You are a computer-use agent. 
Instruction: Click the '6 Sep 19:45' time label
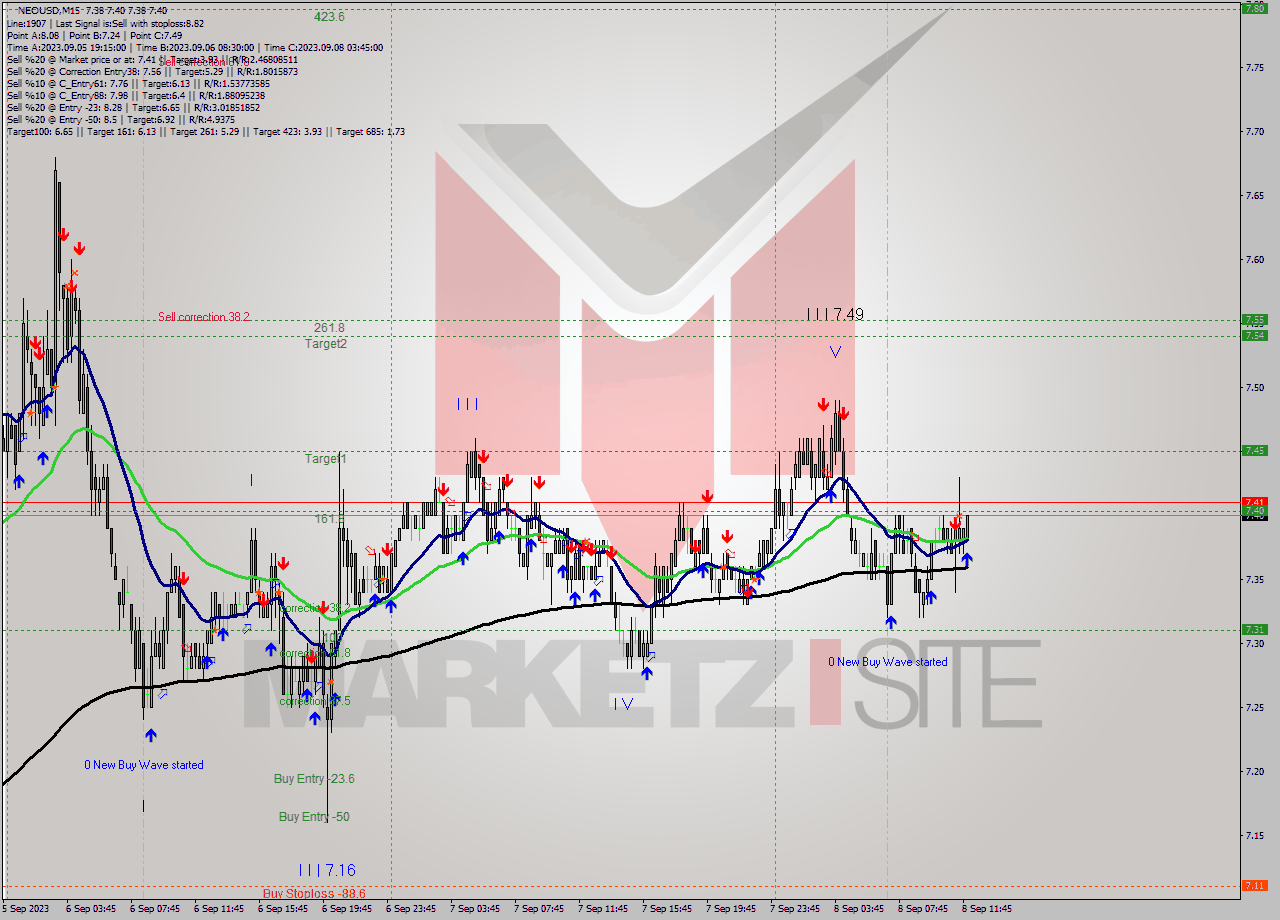(347, 909)
